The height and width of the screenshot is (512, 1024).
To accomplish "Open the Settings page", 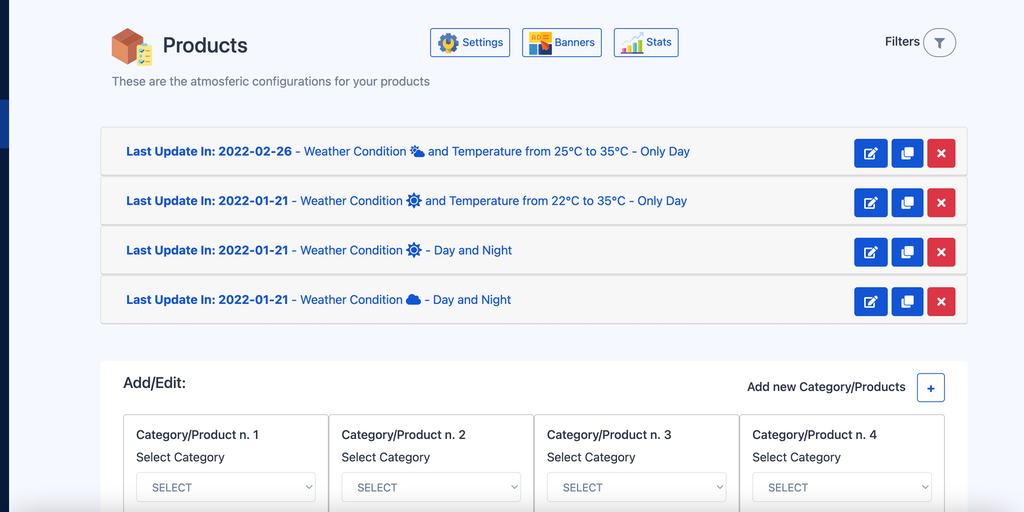I will coord(470,43).
